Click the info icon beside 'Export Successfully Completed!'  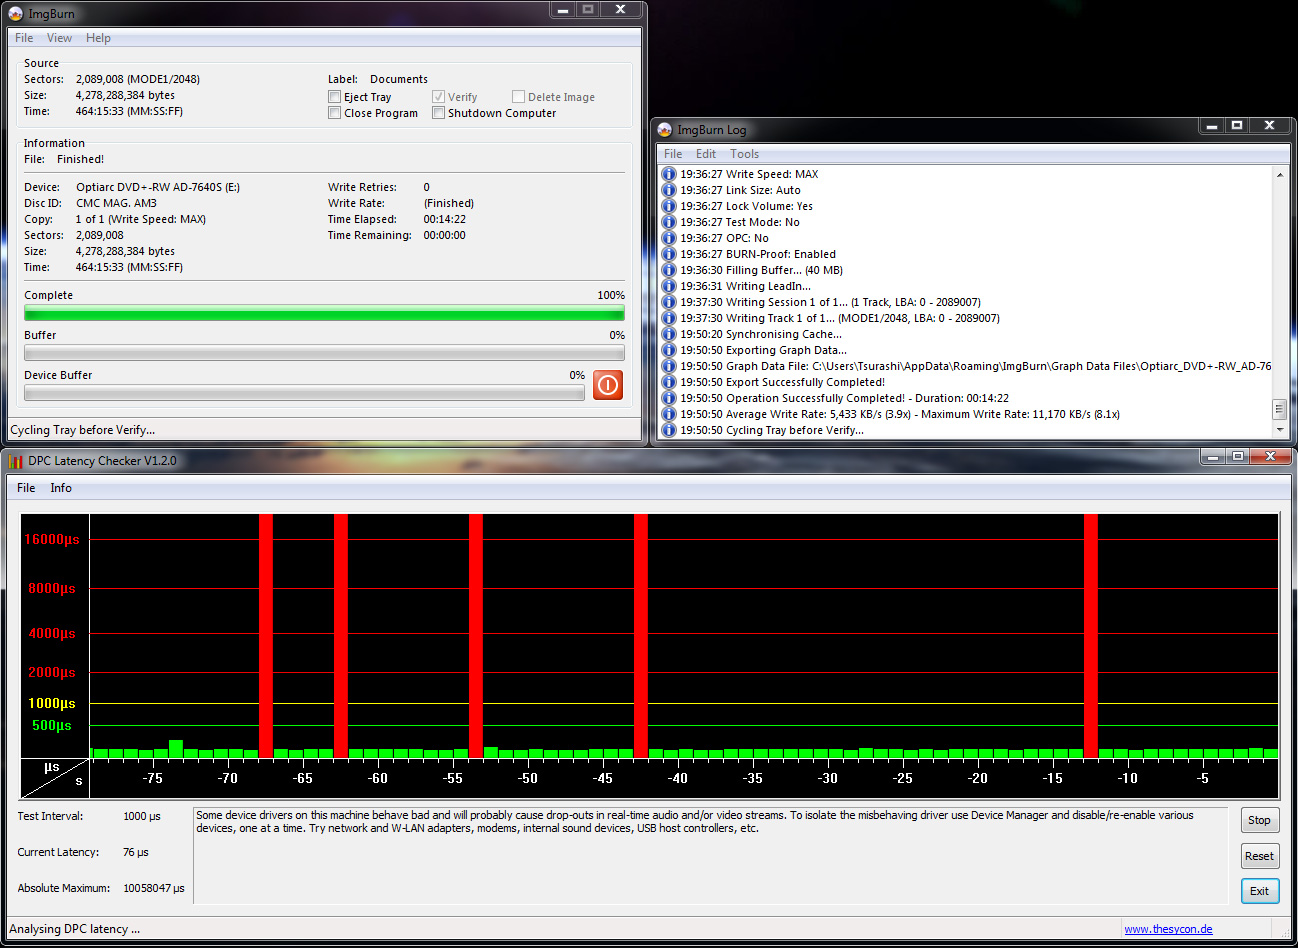[669, 382]
